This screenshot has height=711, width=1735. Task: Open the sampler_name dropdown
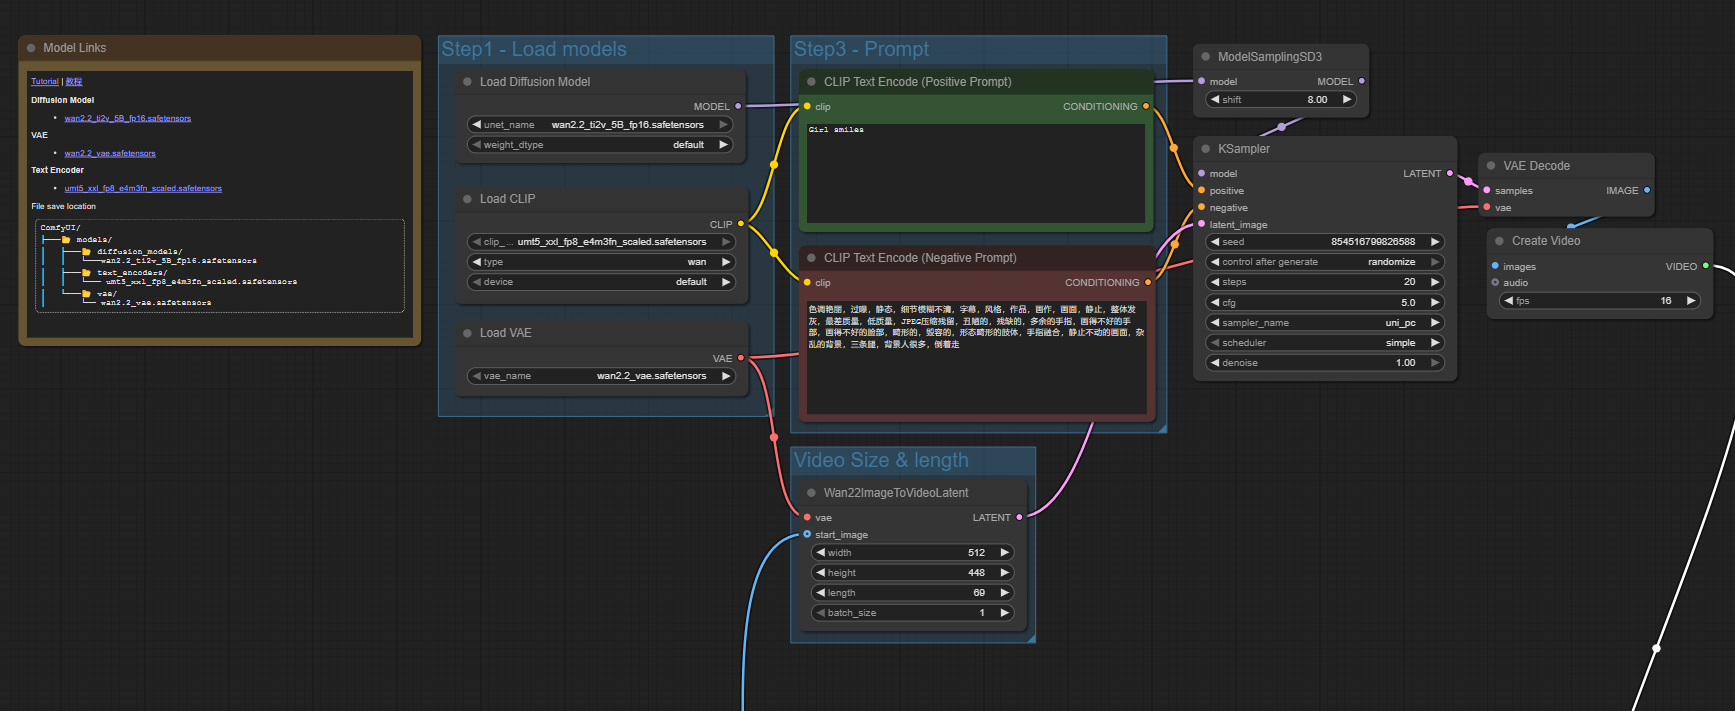pyautogui.click(x=1325, y=323)
